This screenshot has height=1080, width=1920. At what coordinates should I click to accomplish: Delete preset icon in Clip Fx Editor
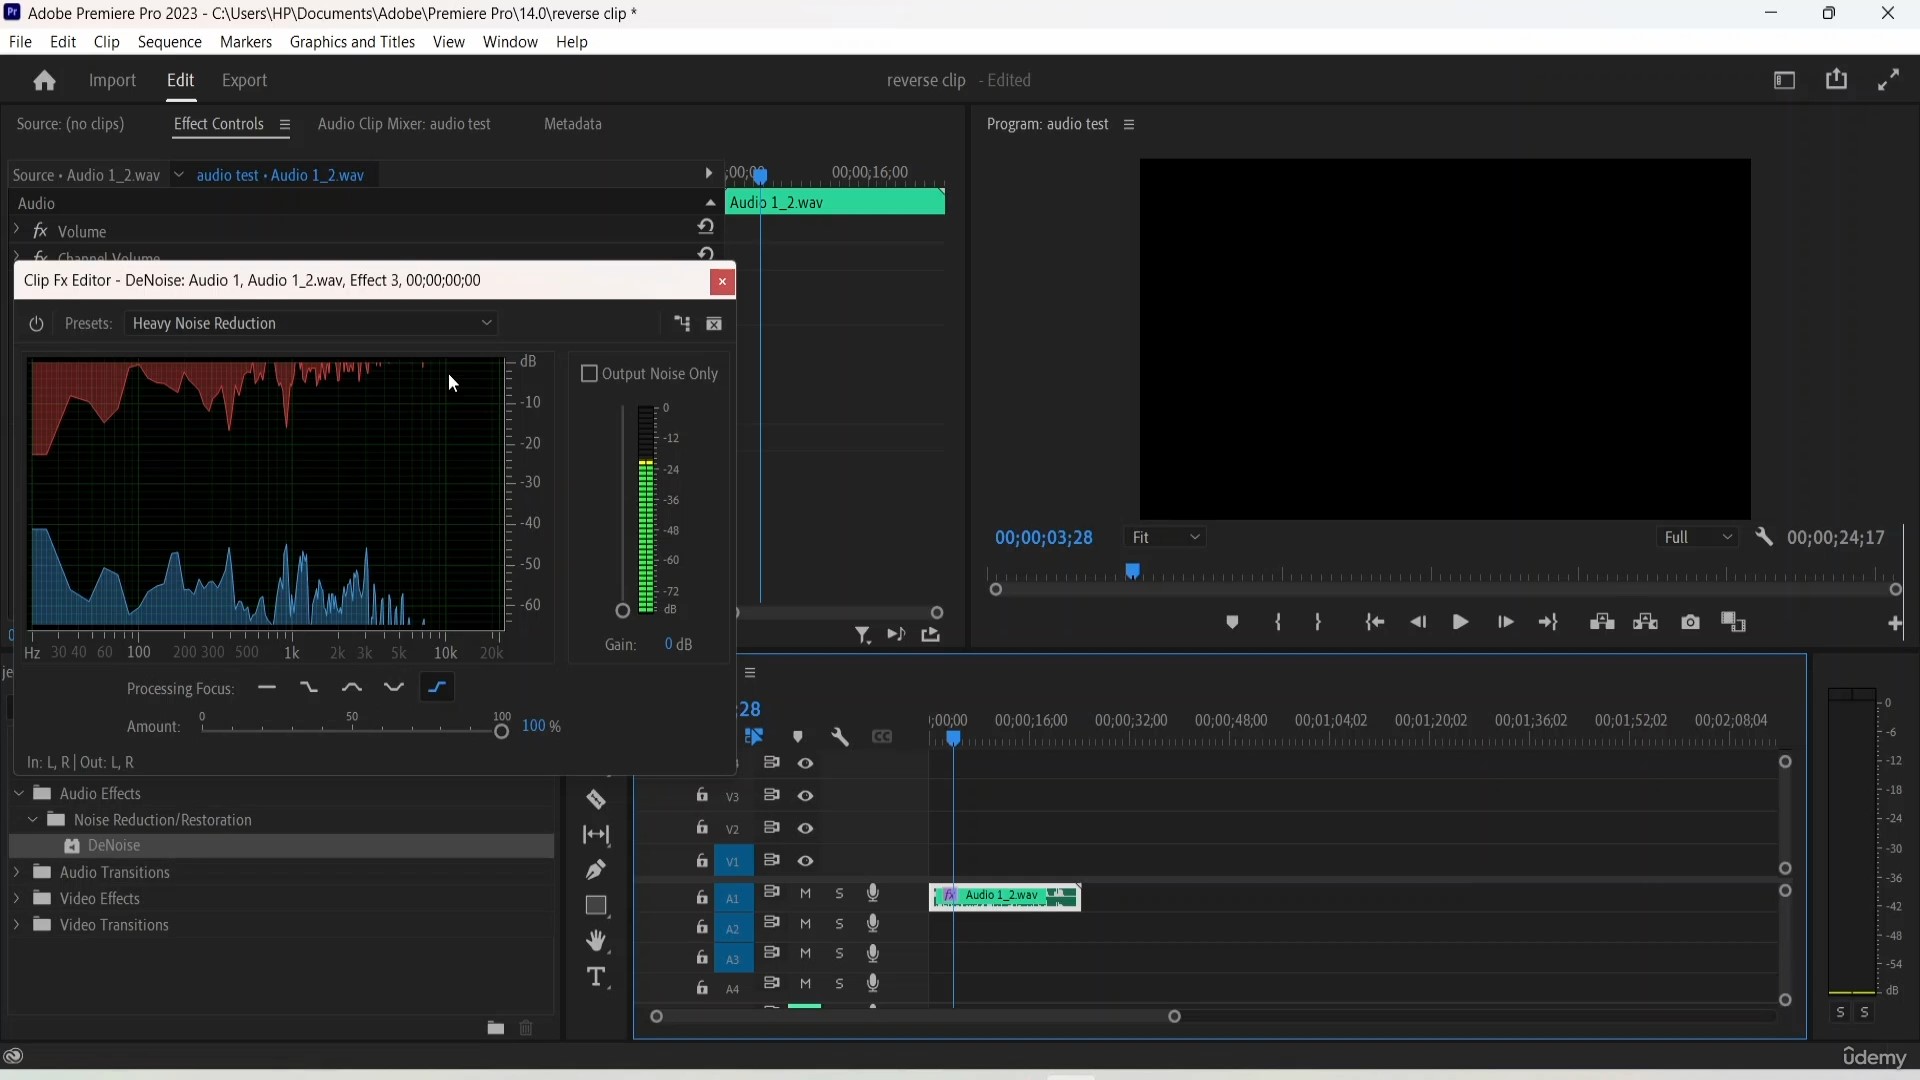coord(716,326)
